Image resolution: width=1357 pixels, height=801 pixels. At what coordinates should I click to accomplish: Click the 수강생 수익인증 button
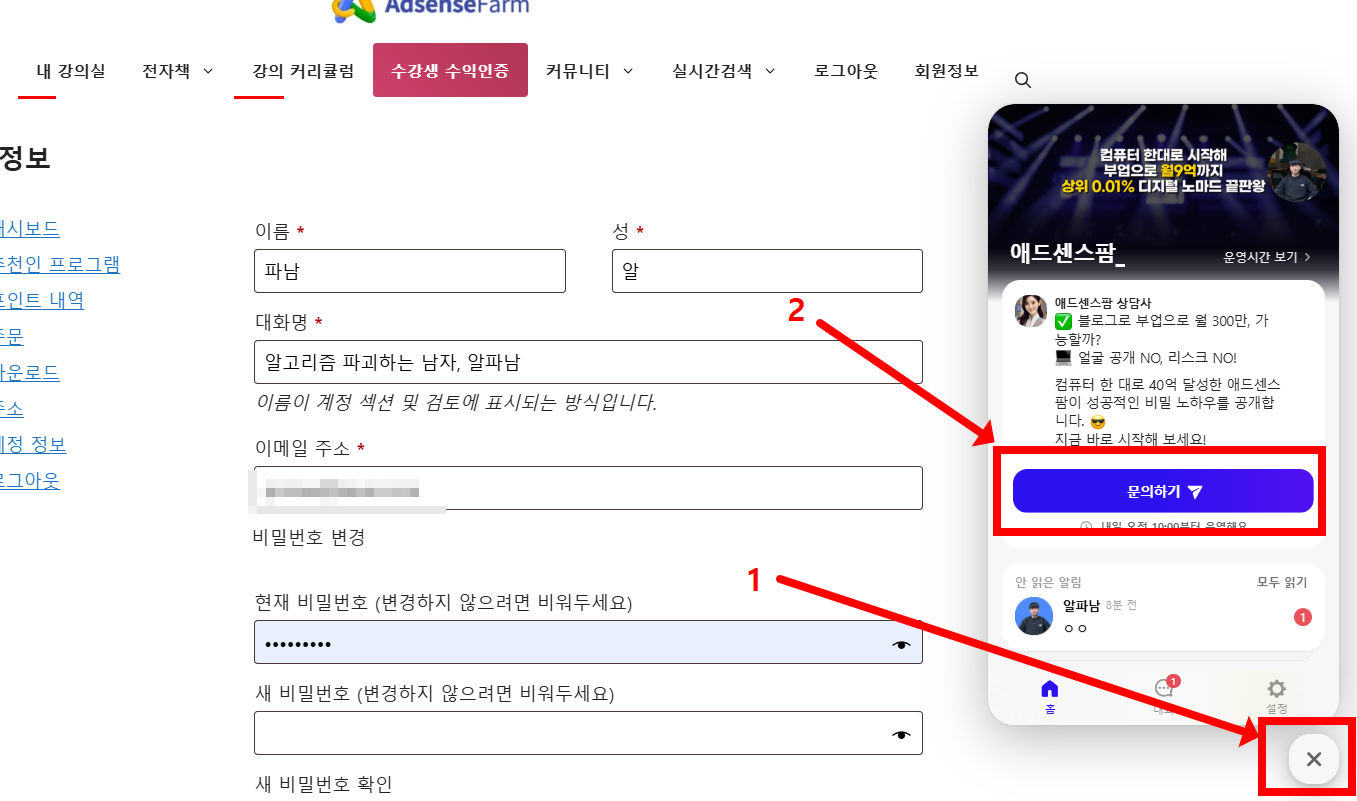pos(450,70)
